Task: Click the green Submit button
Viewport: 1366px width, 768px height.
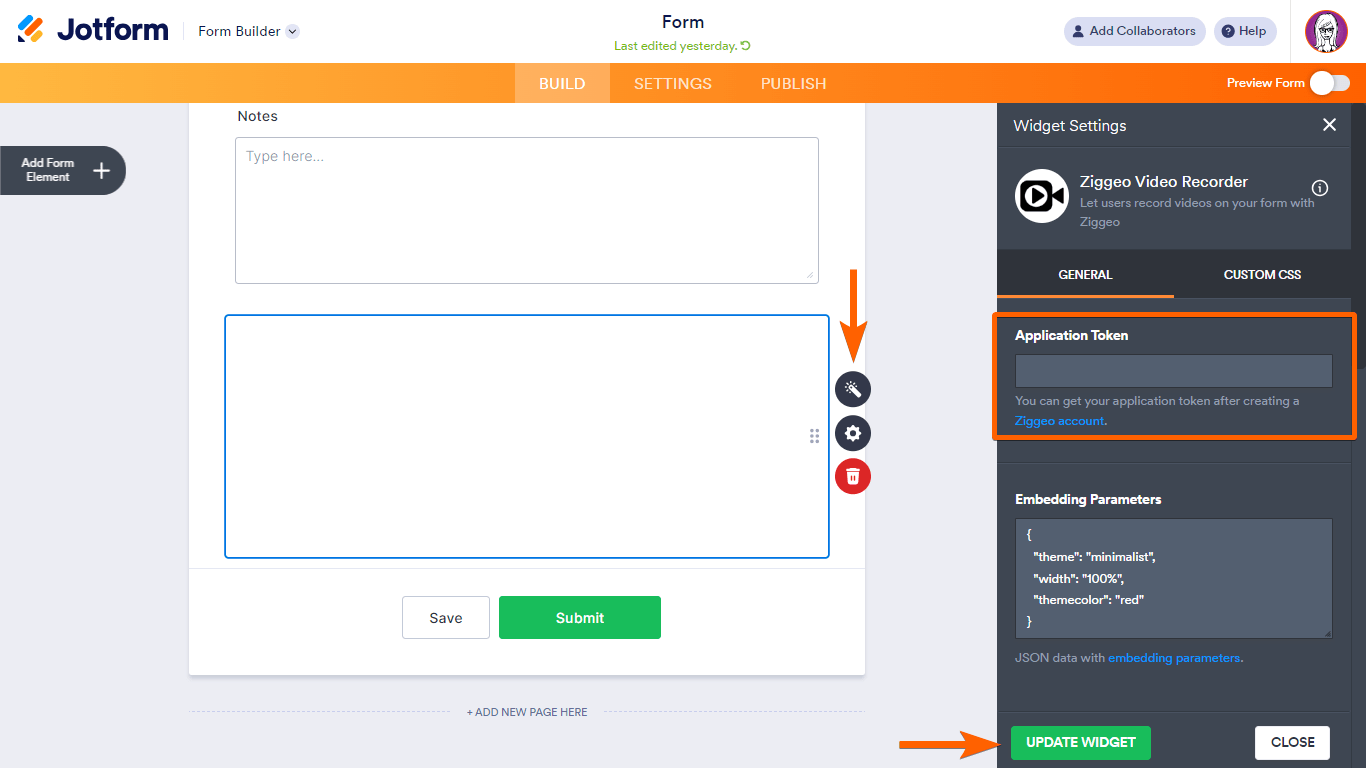Action: coord(580,618)
